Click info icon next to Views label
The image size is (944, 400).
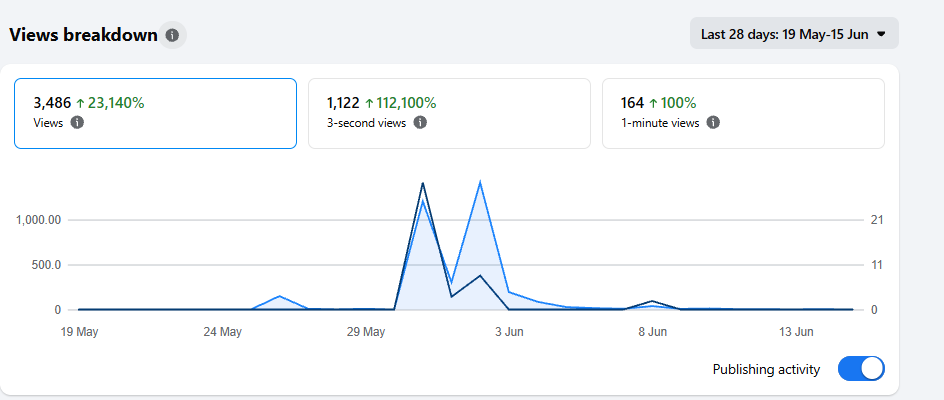pos(76,123)
